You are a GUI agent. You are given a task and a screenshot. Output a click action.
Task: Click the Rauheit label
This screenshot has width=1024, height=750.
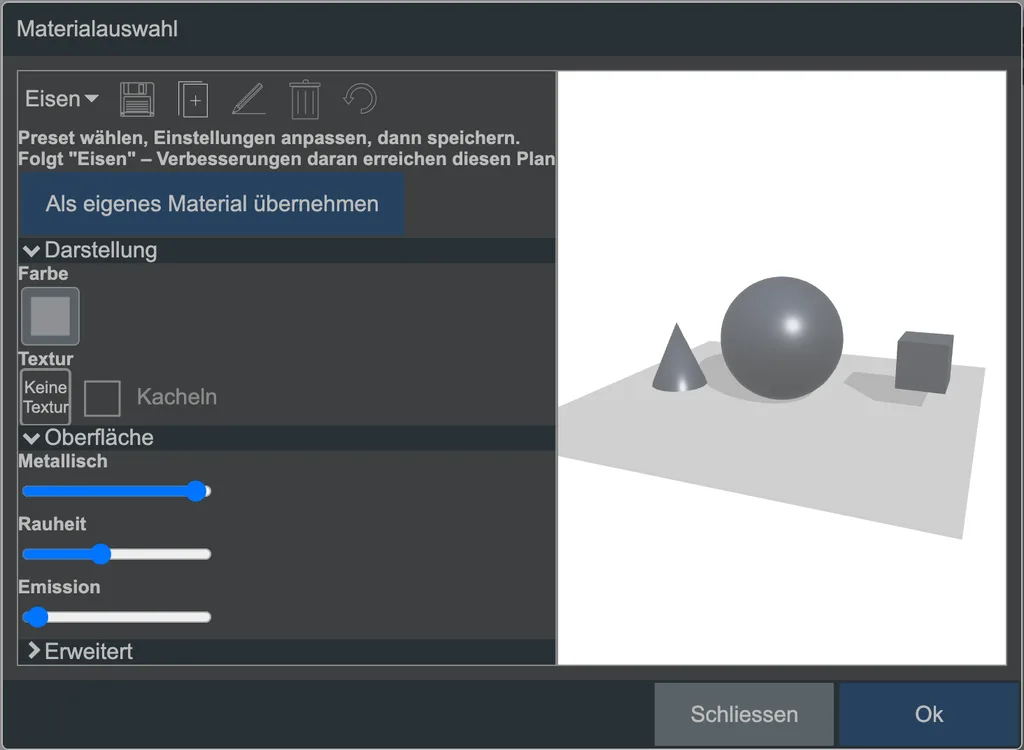point(52,524)
